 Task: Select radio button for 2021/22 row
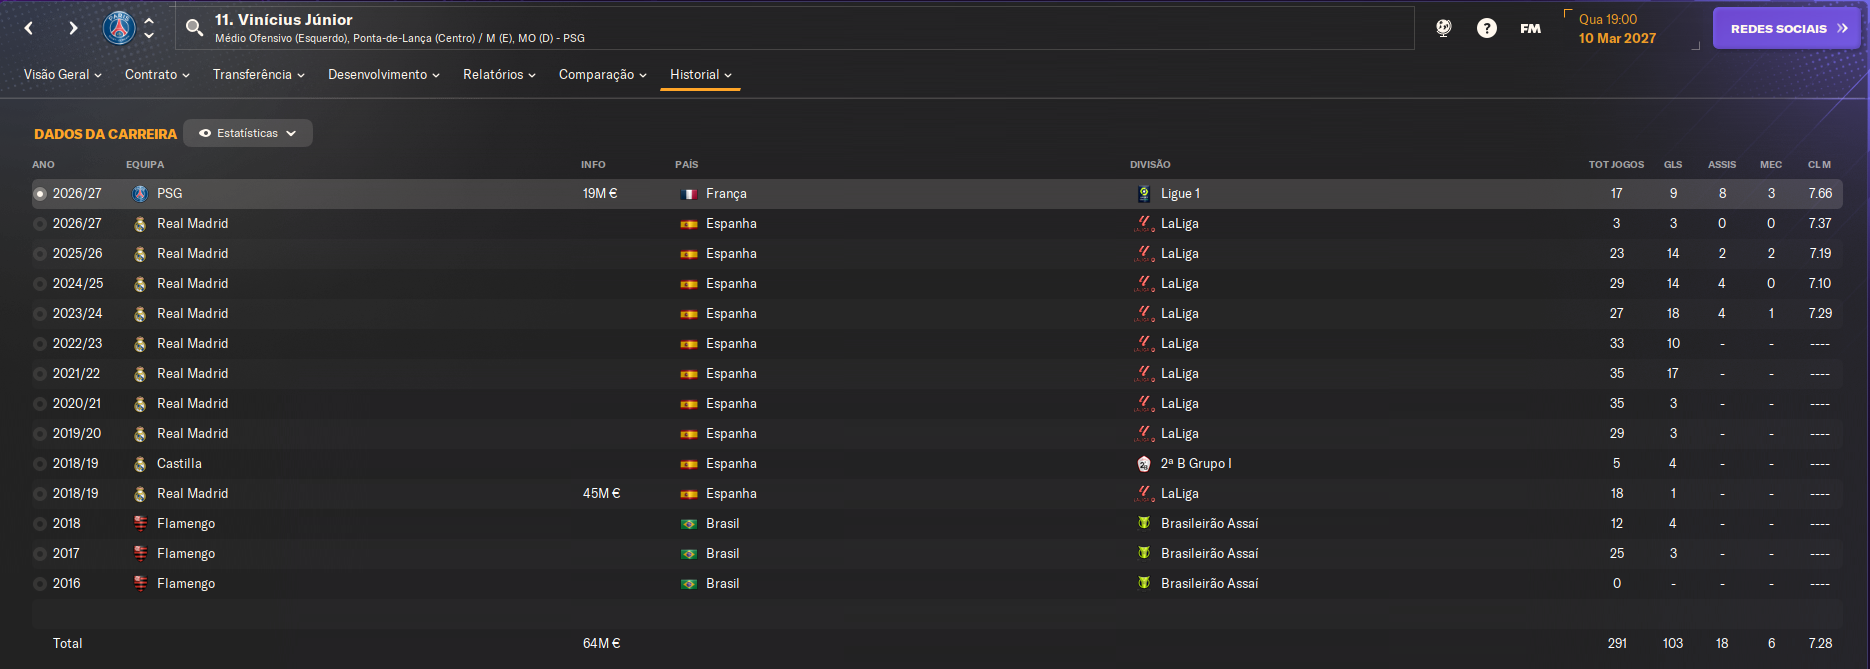point(40,374)
